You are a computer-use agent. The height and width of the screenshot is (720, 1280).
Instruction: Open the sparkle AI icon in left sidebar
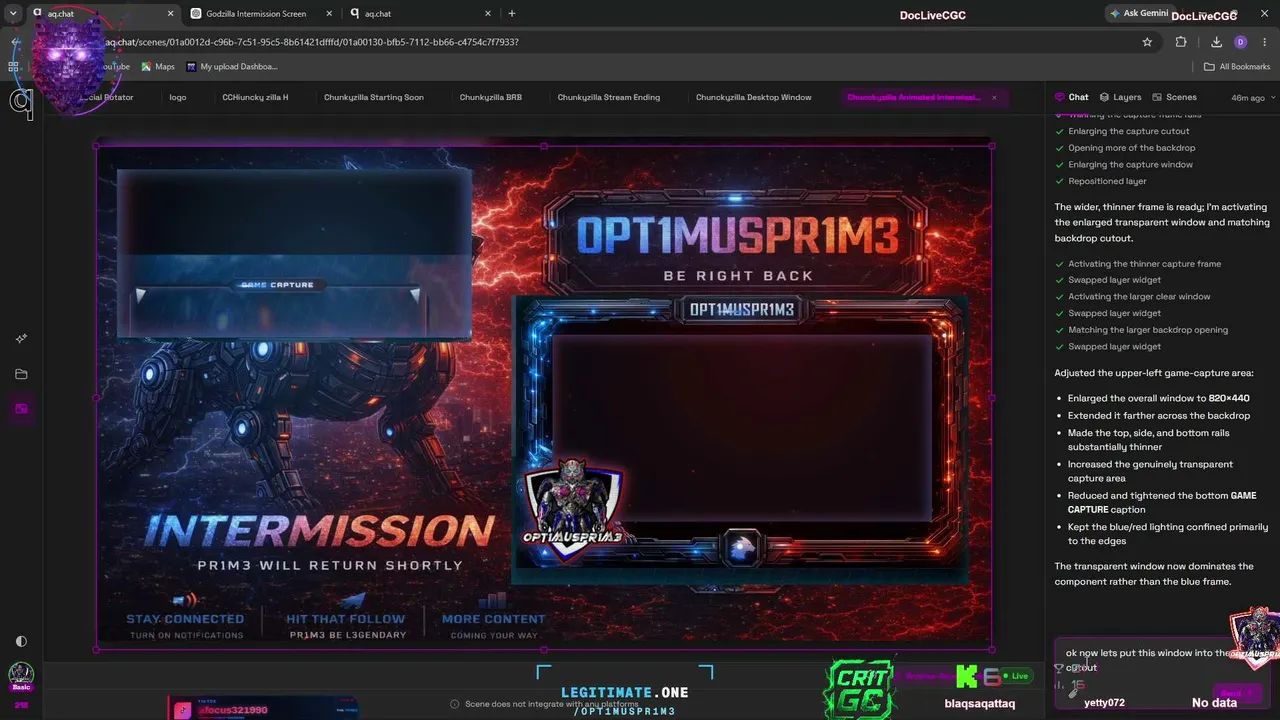(21, 339)
